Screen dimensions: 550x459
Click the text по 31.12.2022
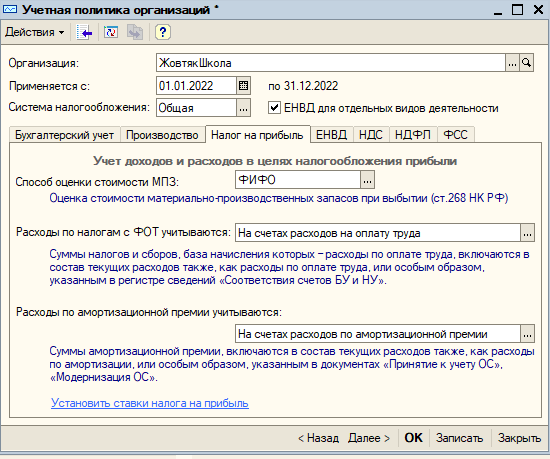[303, 86]
